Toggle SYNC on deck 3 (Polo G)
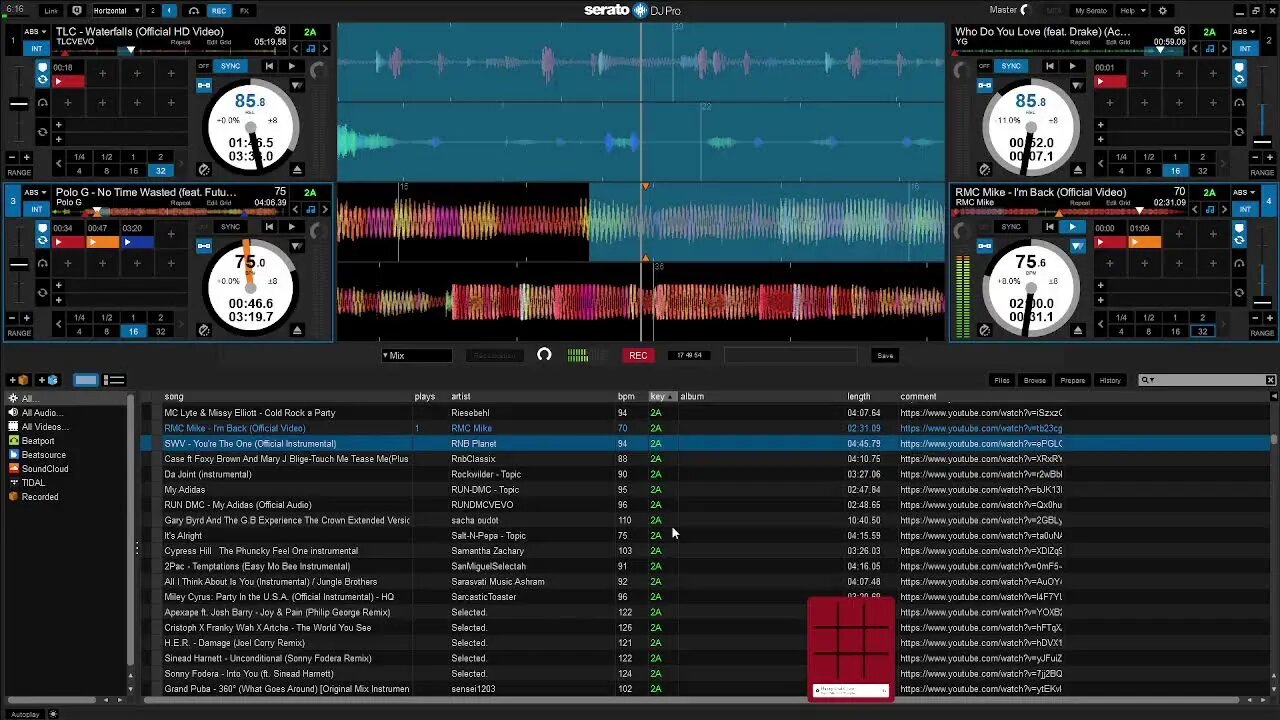 tap(231, 226)
